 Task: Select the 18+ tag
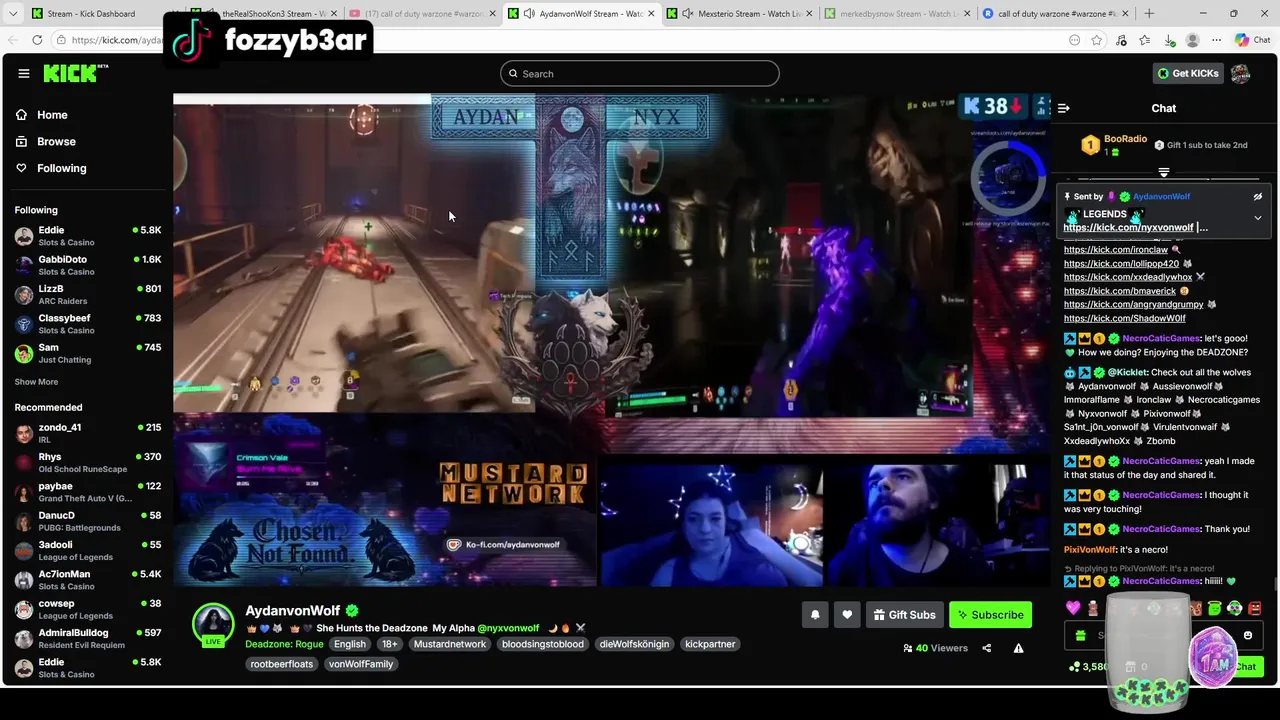[389, 644]
